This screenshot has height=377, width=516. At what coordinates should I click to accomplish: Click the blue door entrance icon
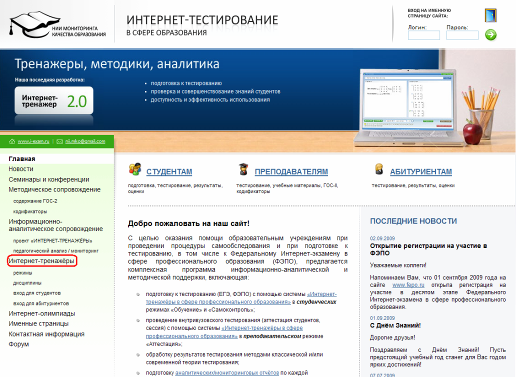tap(491, 15)
